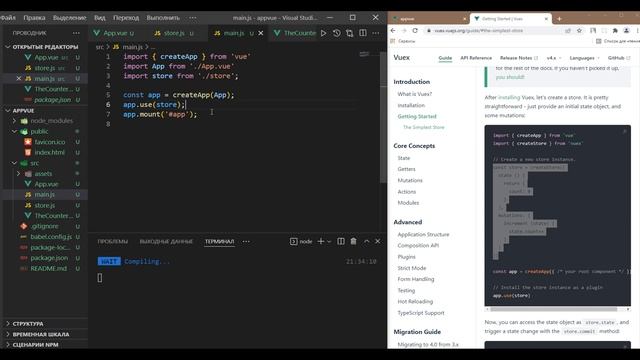Open the Run (Выполнить) menu

point(163,18)
